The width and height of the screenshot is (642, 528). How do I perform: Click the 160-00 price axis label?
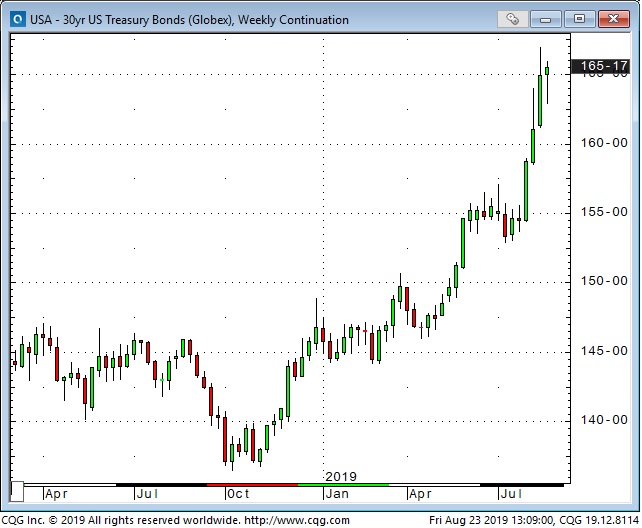604,143
